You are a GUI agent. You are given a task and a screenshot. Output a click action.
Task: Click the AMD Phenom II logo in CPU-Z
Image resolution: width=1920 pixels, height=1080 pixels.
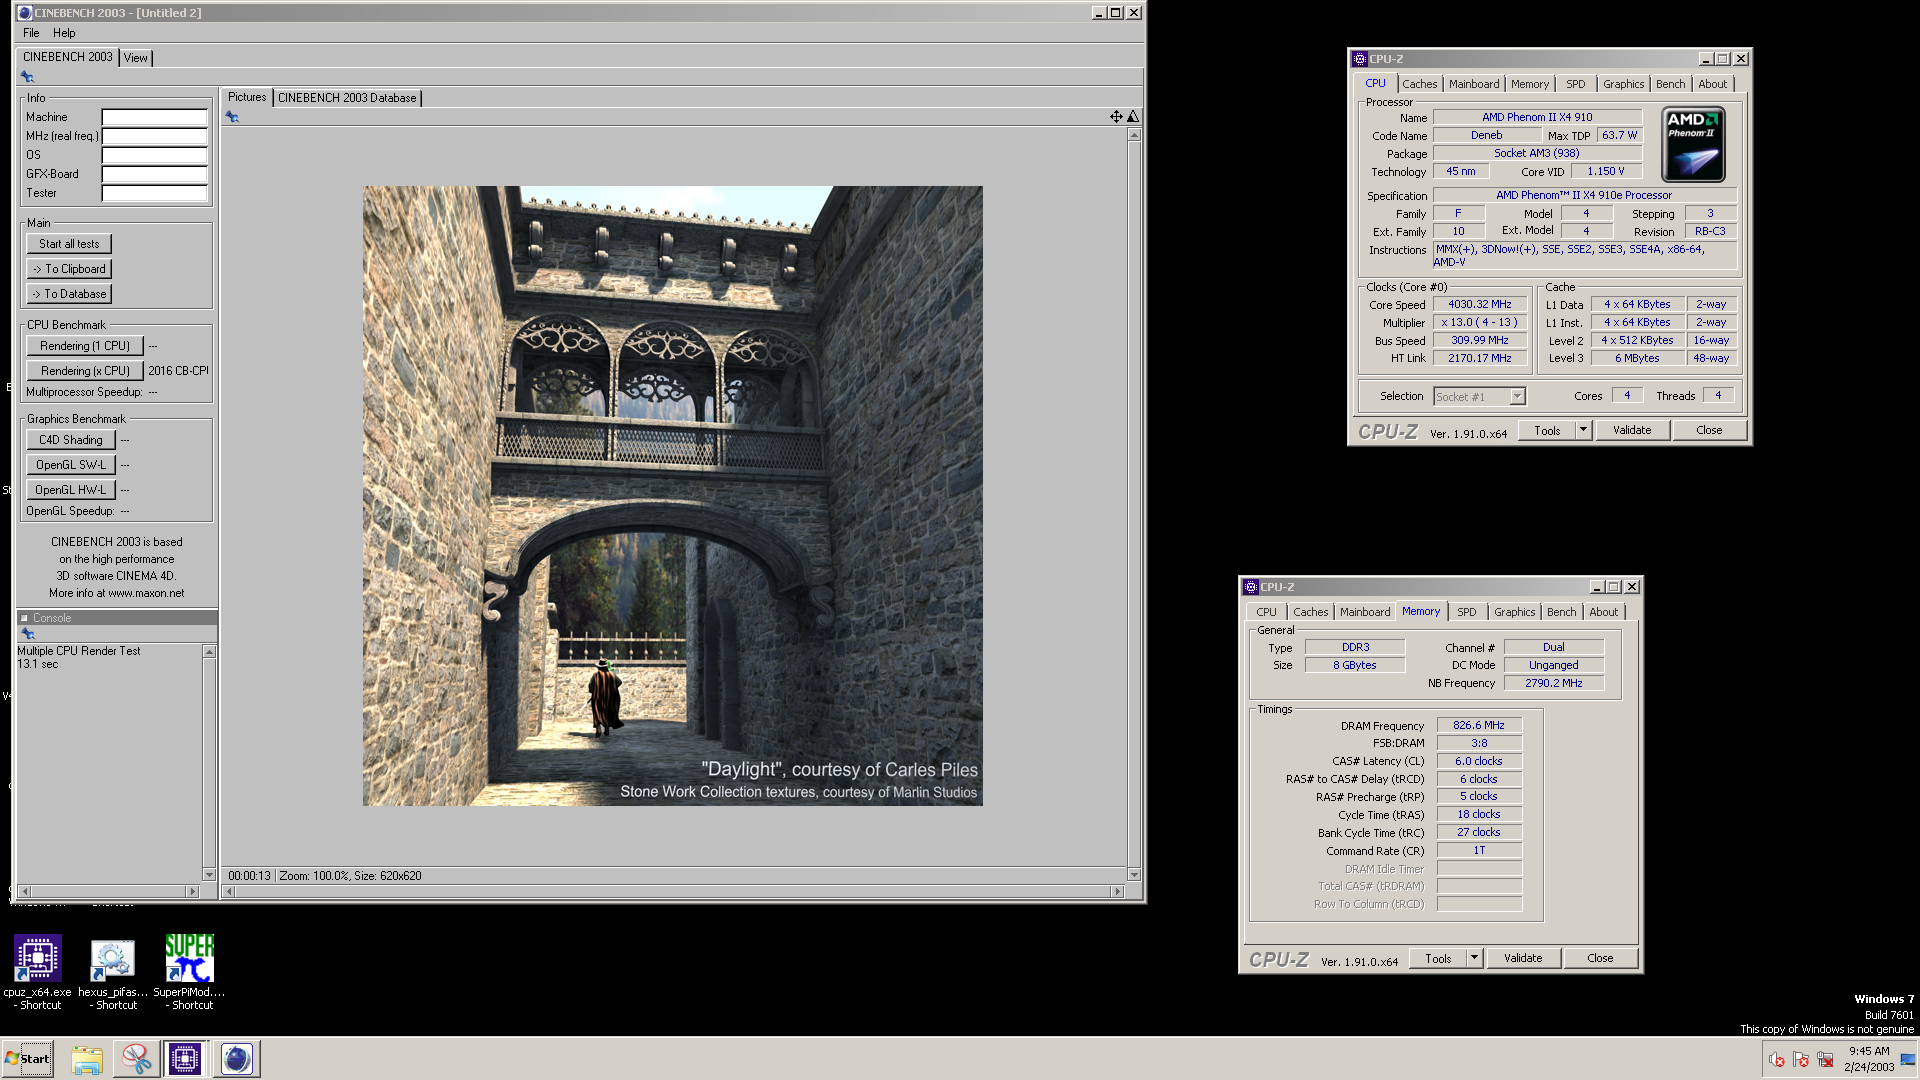(x=1694, y=146)
